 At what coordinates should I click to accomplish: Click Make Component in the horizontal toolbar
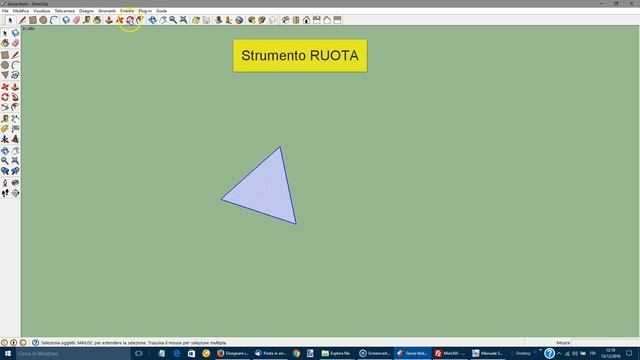pyautogui.click(x=66, y=20)
